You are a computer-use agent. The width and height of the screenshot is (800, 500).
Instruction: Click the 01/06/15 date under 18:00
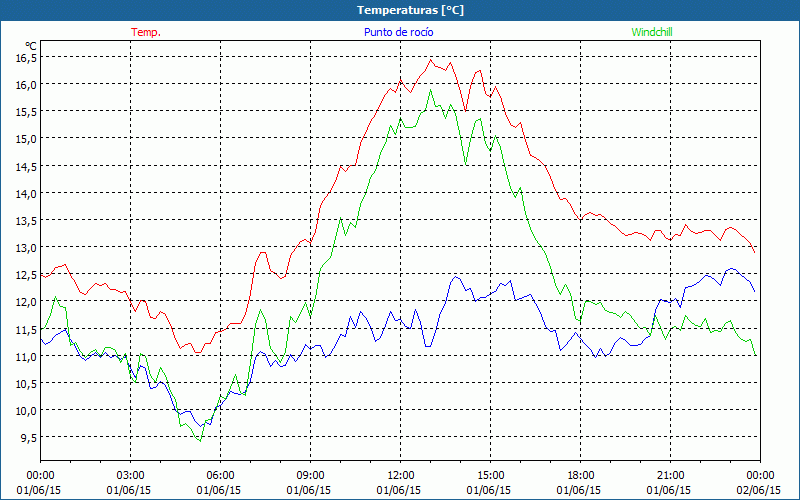click(579, 490)
